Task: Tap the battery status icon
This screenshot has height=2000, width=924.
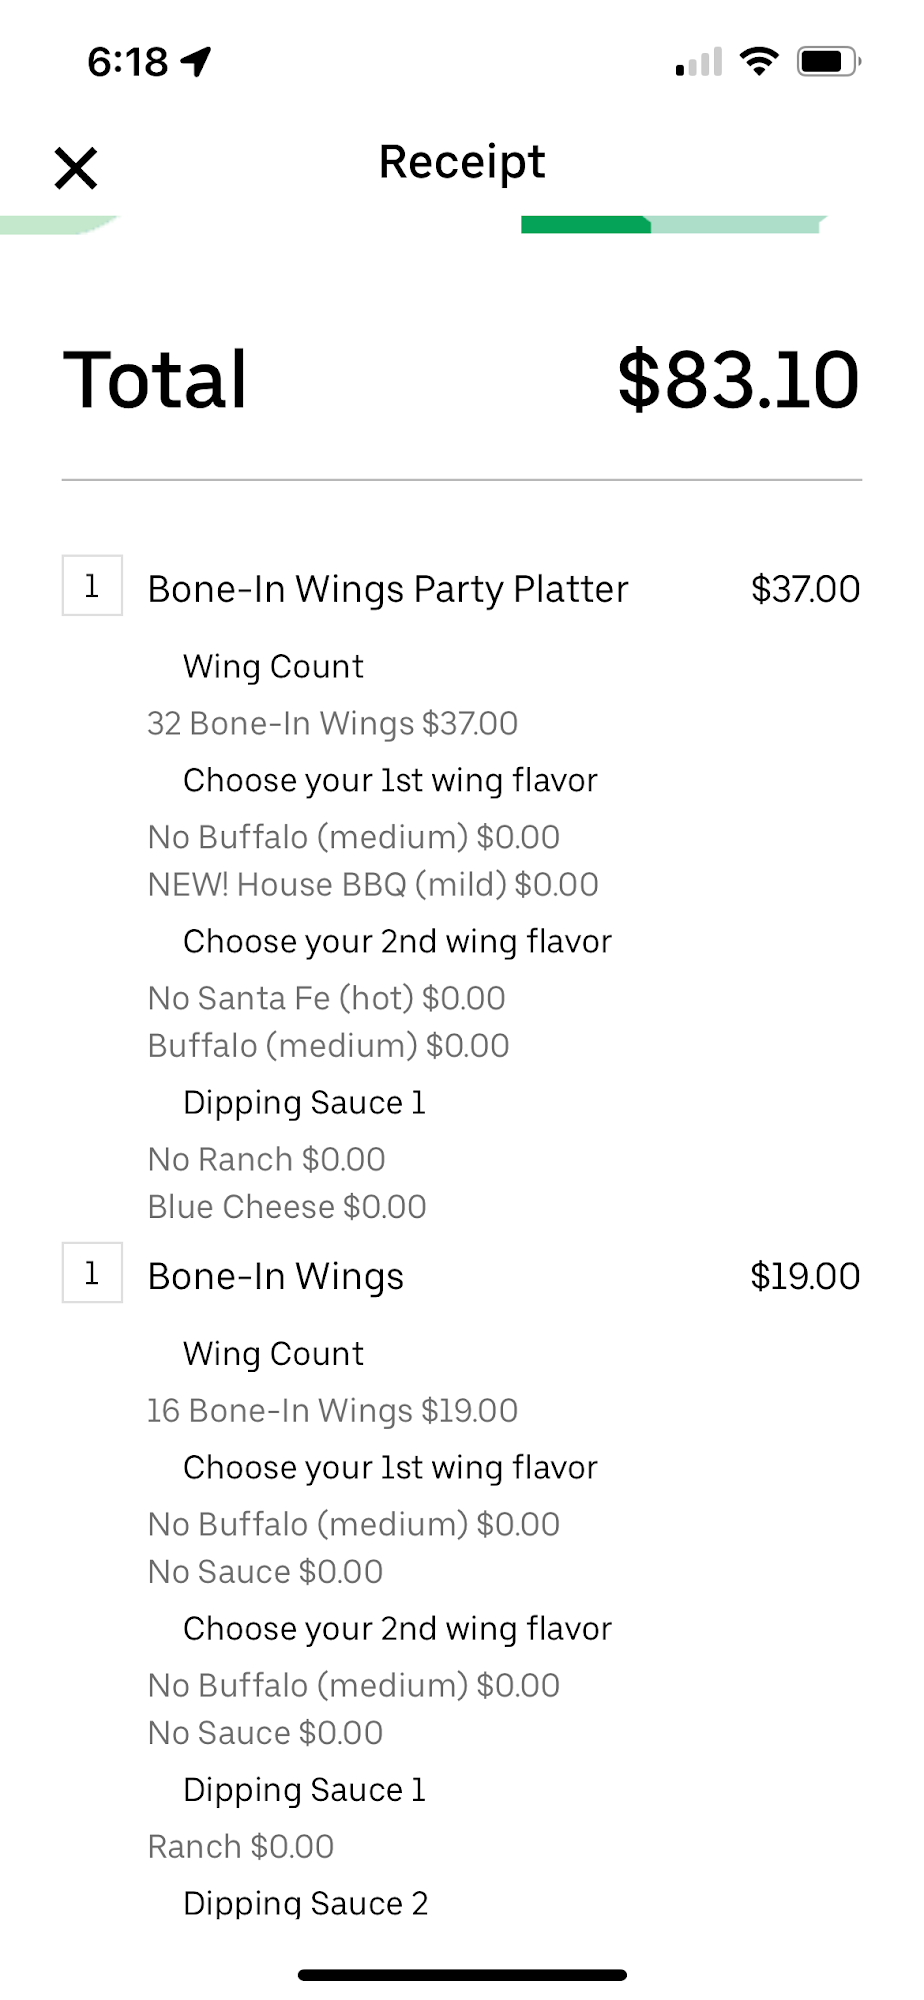Action: click(828, 62)
